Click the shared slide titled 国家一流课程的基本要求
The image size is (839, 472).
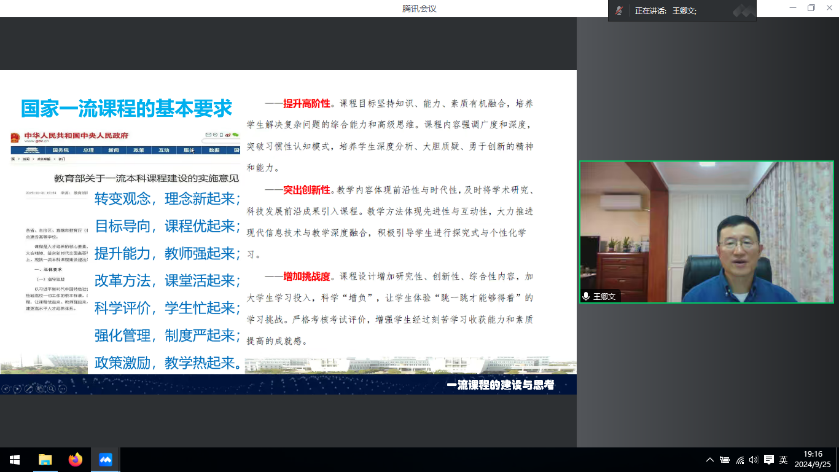(x=287, y=232)
